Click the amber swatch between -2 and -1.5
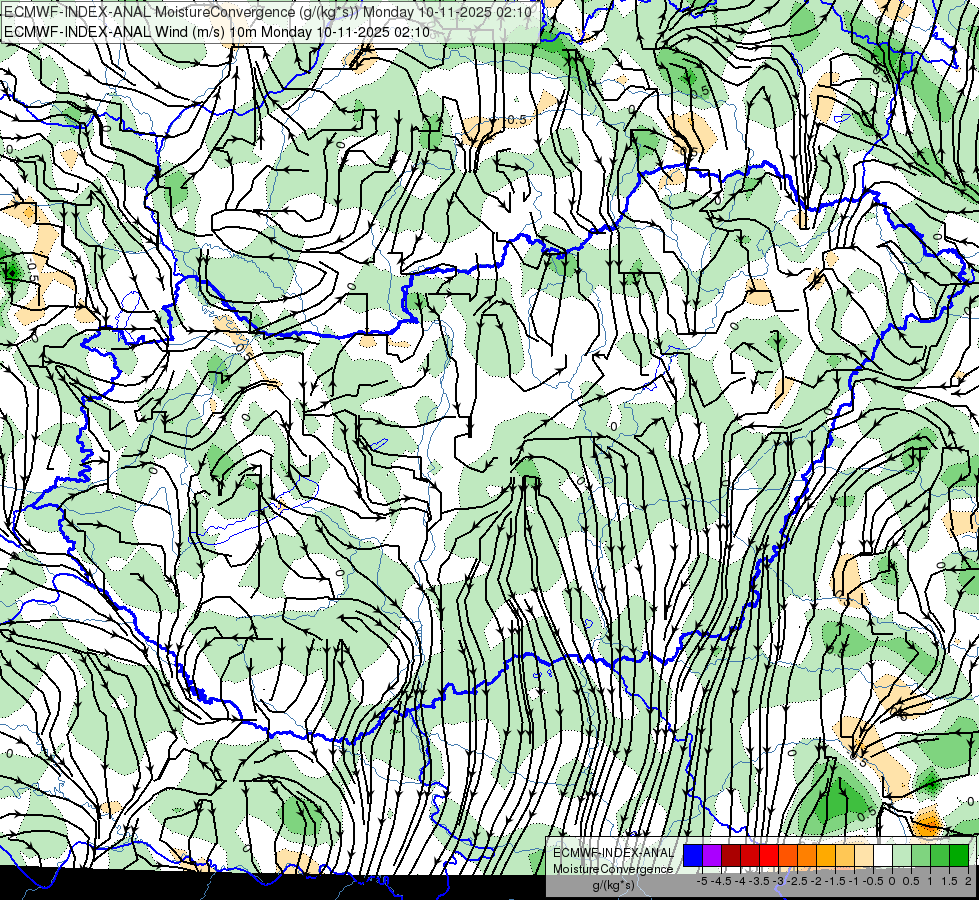The image size is (979, 900). coord(826,855)
